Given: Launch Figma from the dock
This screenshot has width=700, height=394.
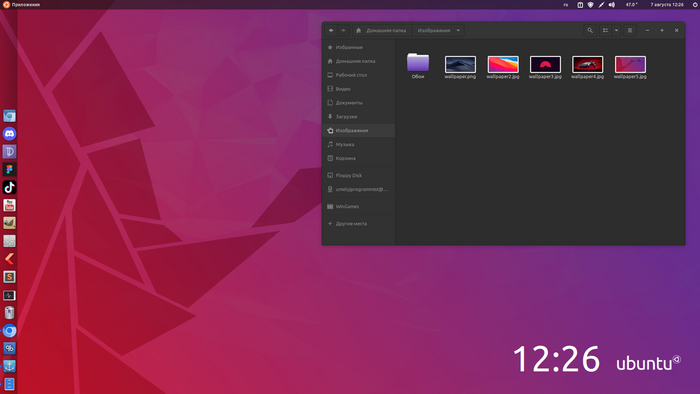Looking at the screenshot, I should point(9,170).
